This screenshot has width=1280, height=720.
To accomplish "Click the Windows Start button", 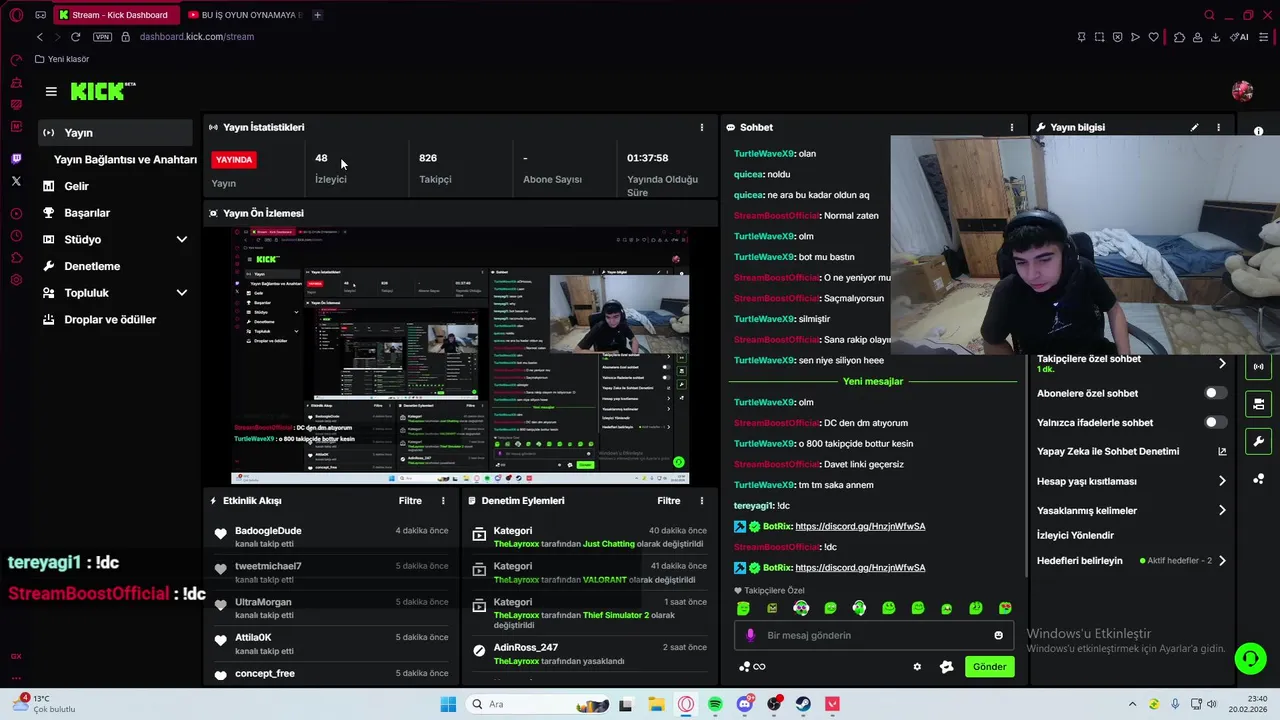I will tap(448, 704).
